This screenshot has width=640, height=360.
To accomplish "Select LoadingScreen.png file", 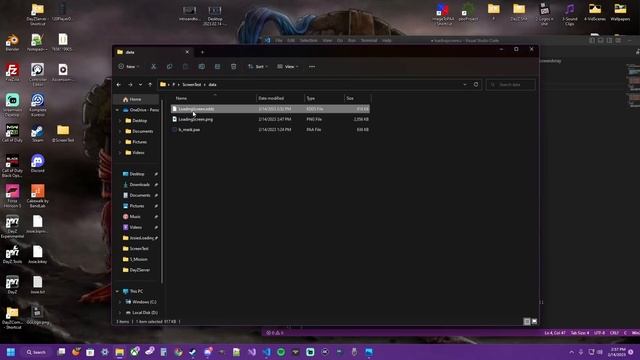I will 270,119.
